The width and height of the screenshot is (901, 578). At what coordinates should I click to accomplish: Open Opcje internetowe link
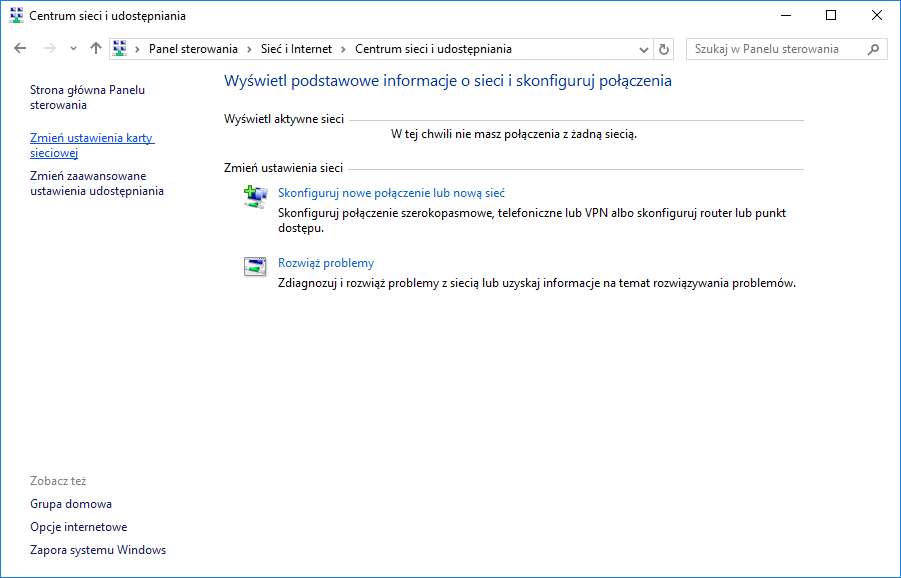[79, 527]
